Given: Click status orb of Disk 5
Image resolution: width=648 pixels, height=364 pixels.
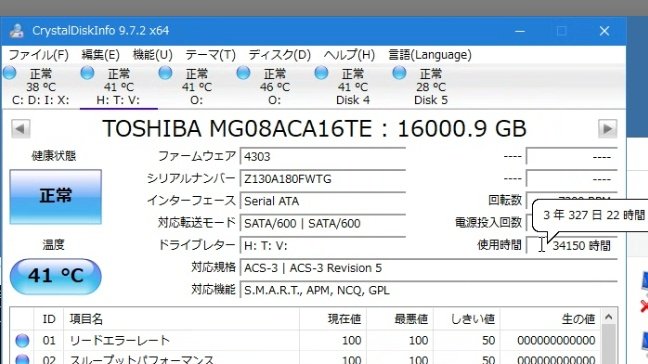Looking at the screenshot, I should pos(399,73).
